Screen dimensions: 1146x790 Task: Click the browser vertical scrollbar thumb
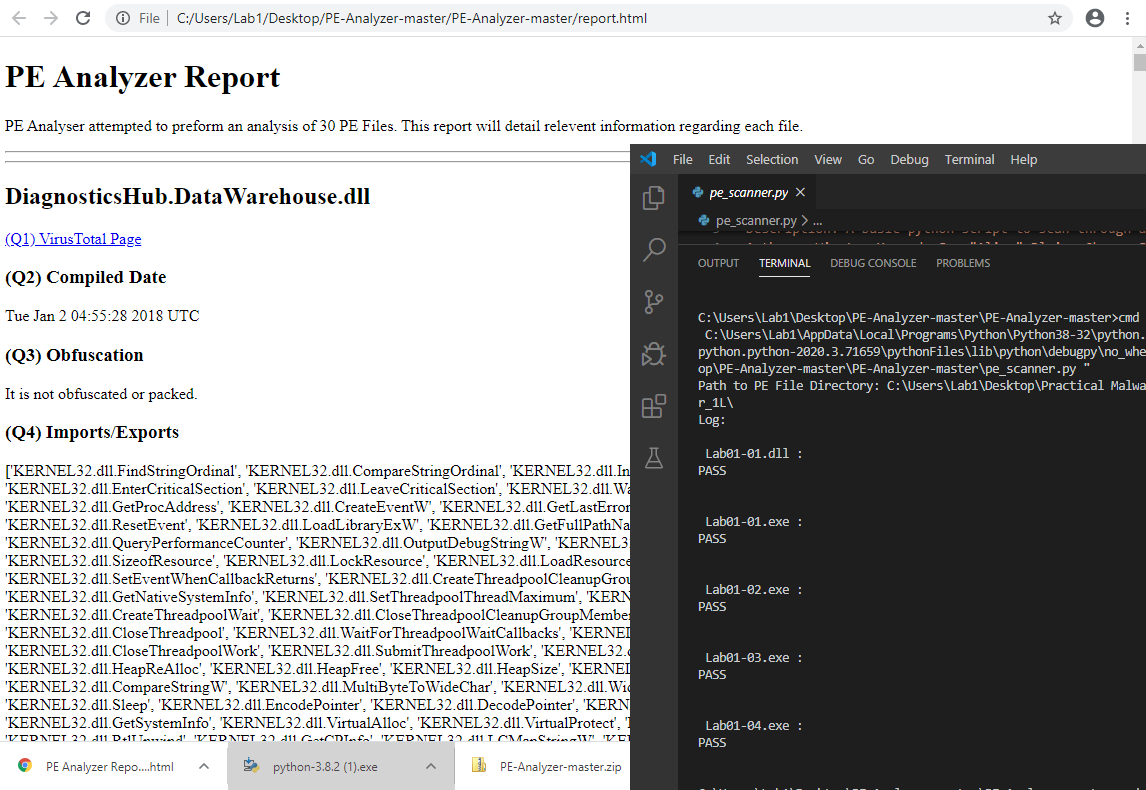1139,61
